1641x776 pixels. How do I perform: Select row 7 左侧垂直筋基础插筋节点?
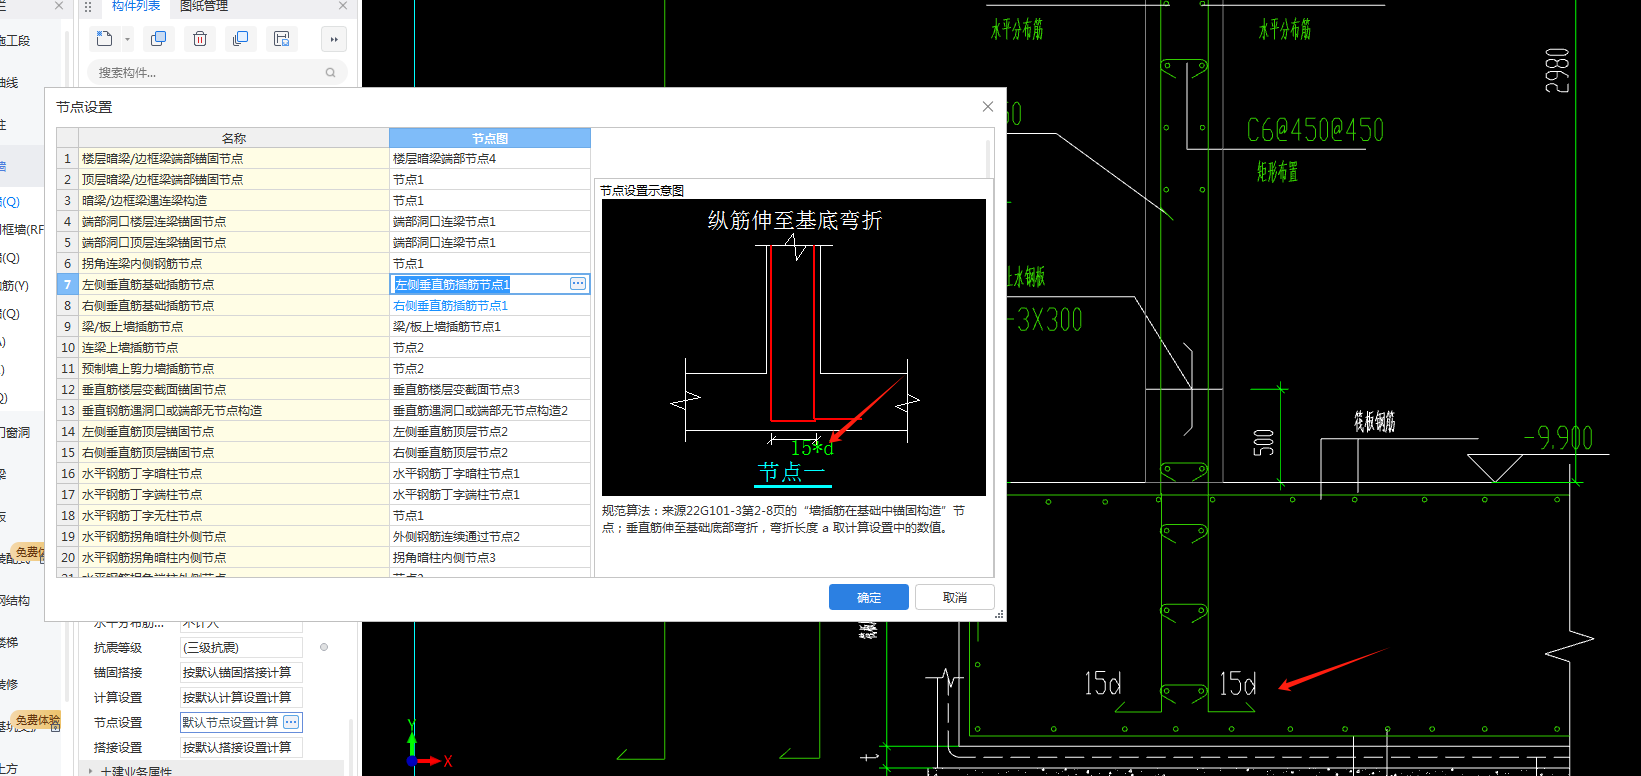pos(233,284)
